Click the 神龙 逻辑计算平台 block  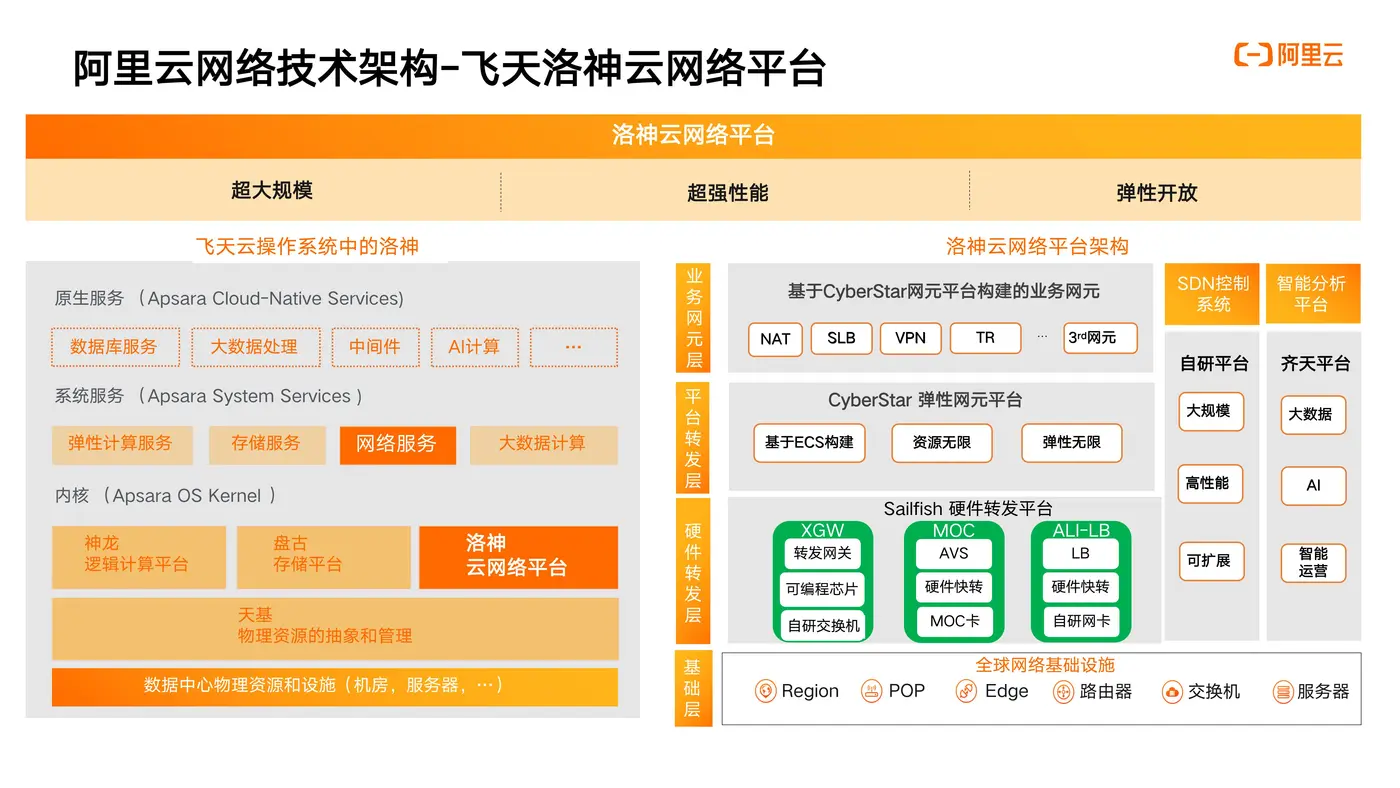[x=139, y=557]
